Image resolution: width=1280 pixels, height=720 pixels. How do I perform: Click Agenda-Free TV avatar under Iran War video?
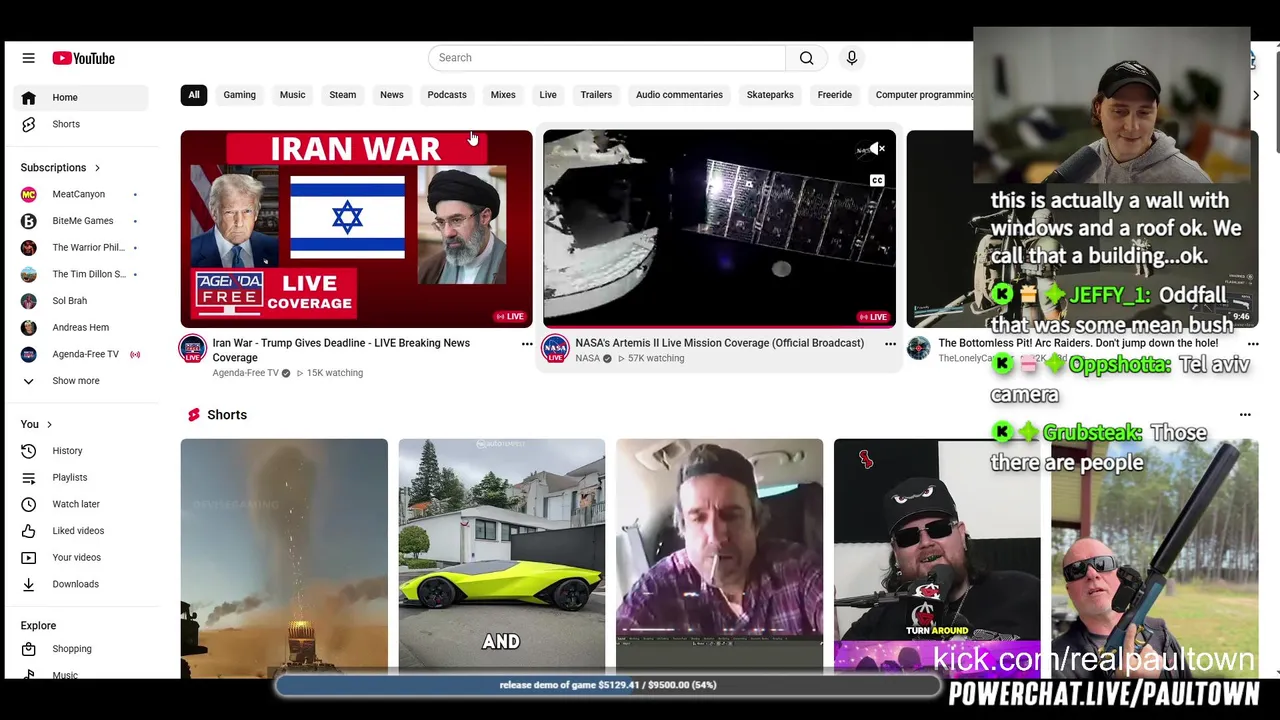point(192,348)
